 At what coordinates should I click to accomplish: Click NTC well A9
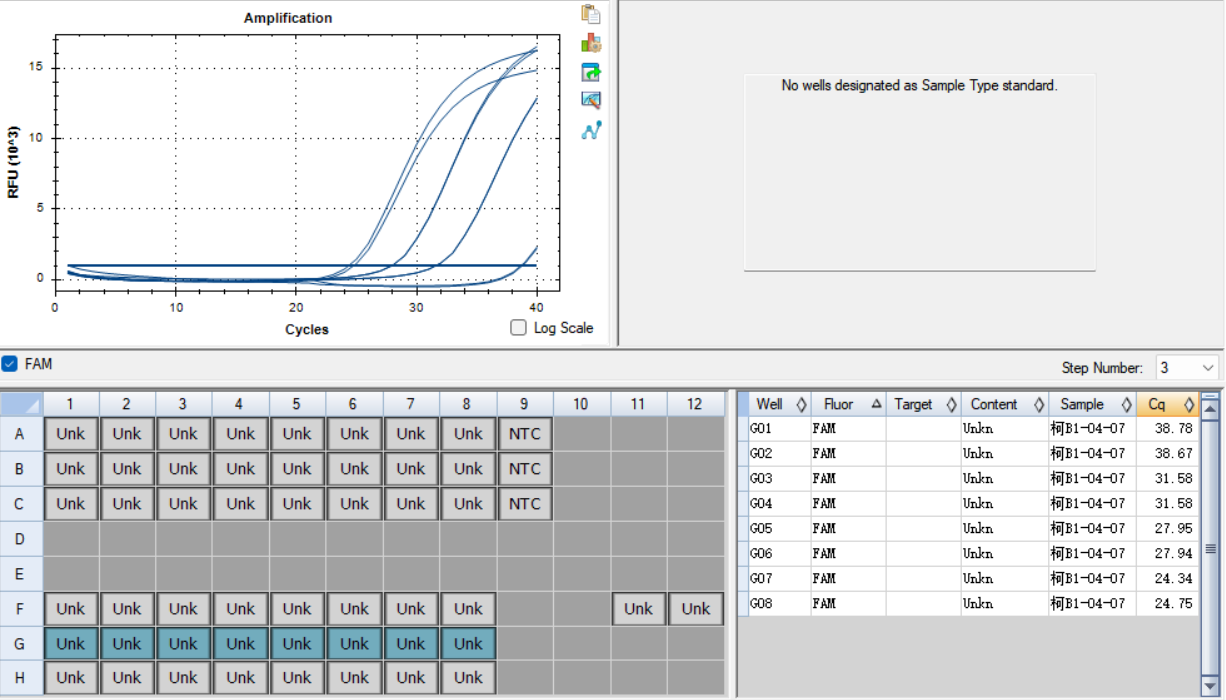click(x=525, y=434)
